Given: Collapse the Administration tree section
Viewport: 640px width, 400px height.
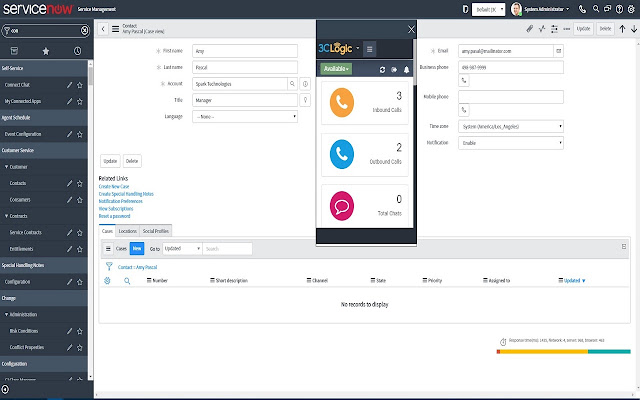Looking at the screenshot, I should 21,314.
